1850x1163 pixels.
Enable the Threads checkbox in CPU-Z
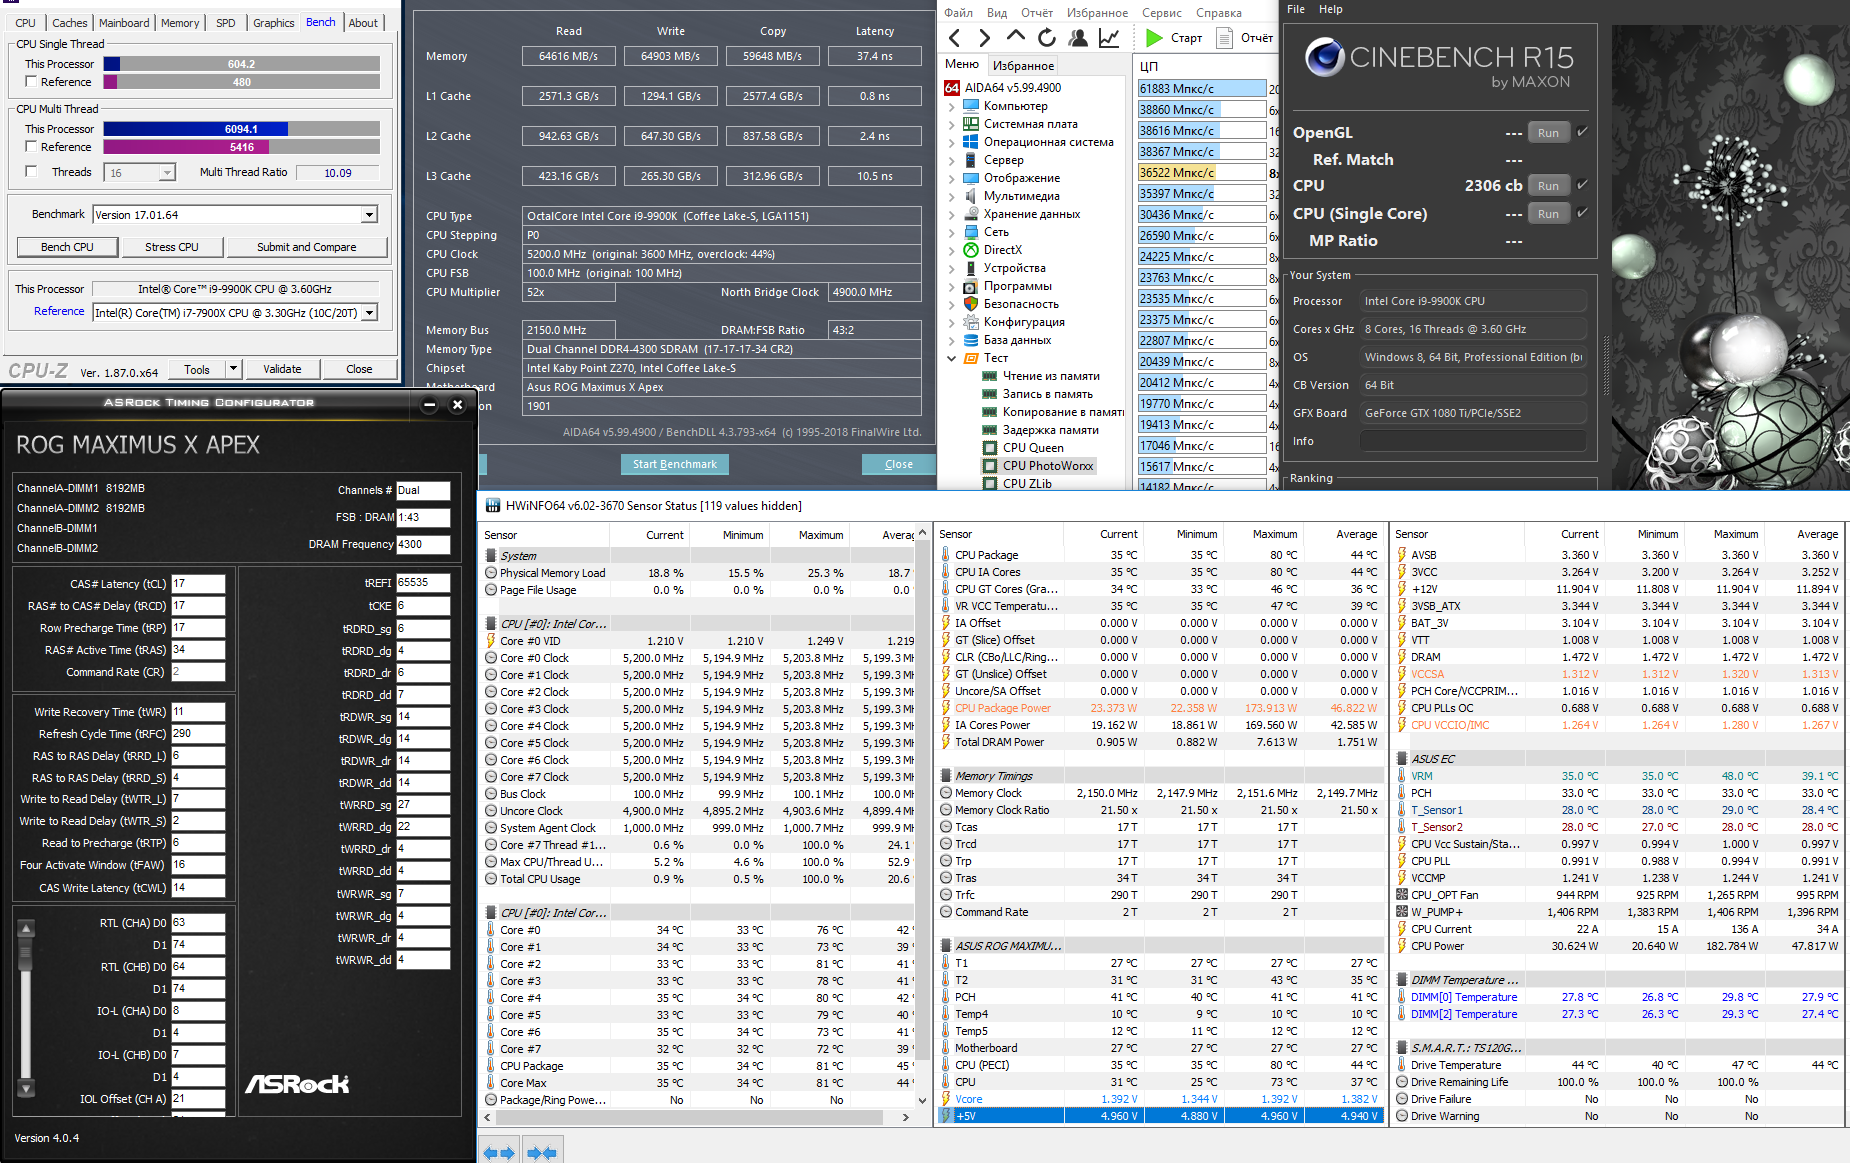click(x=31, y=172)
